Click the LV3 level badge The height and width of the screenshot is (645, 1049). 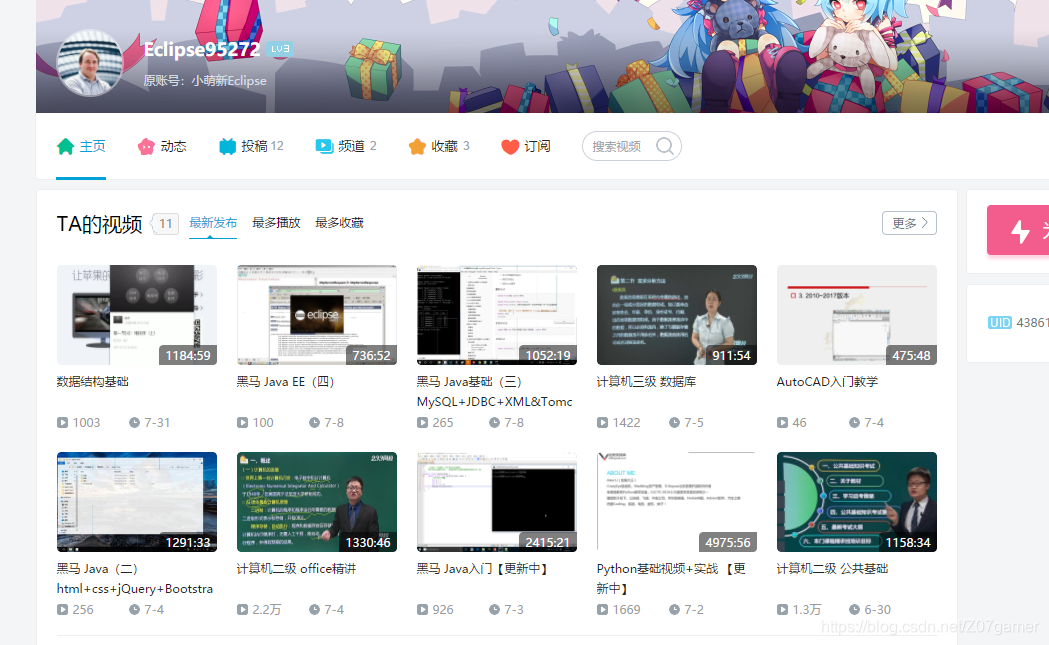click(280, 49)
